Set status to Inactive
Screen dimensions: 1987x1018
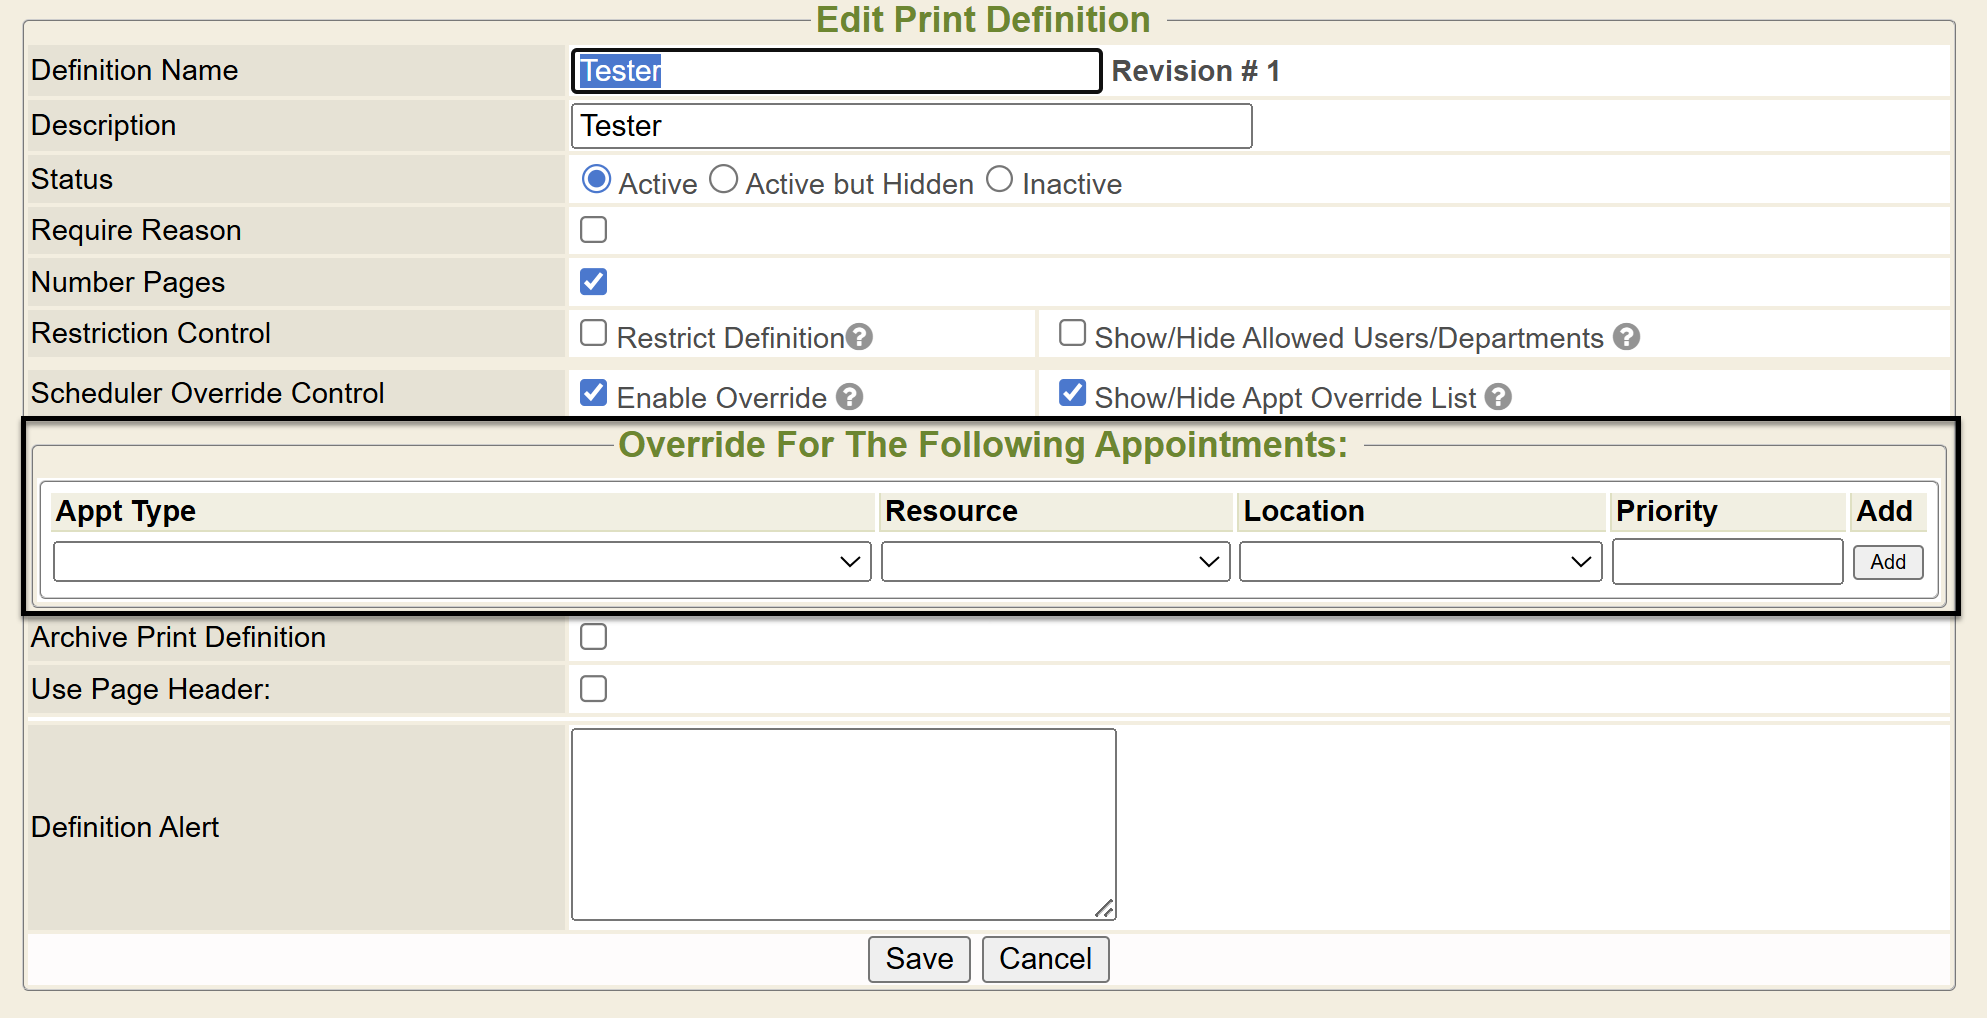[x=999, y=180]
